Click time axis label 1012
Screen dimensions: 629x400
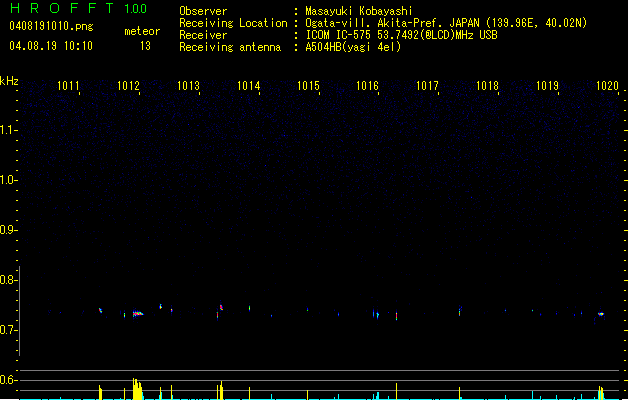click(128, 86)
